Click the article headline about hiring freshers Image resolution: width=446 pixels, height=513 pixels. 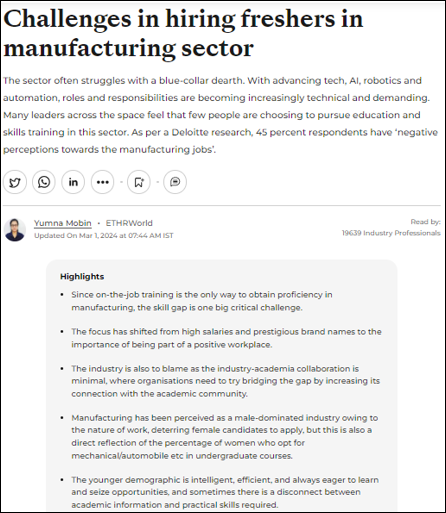pos(183,33)
